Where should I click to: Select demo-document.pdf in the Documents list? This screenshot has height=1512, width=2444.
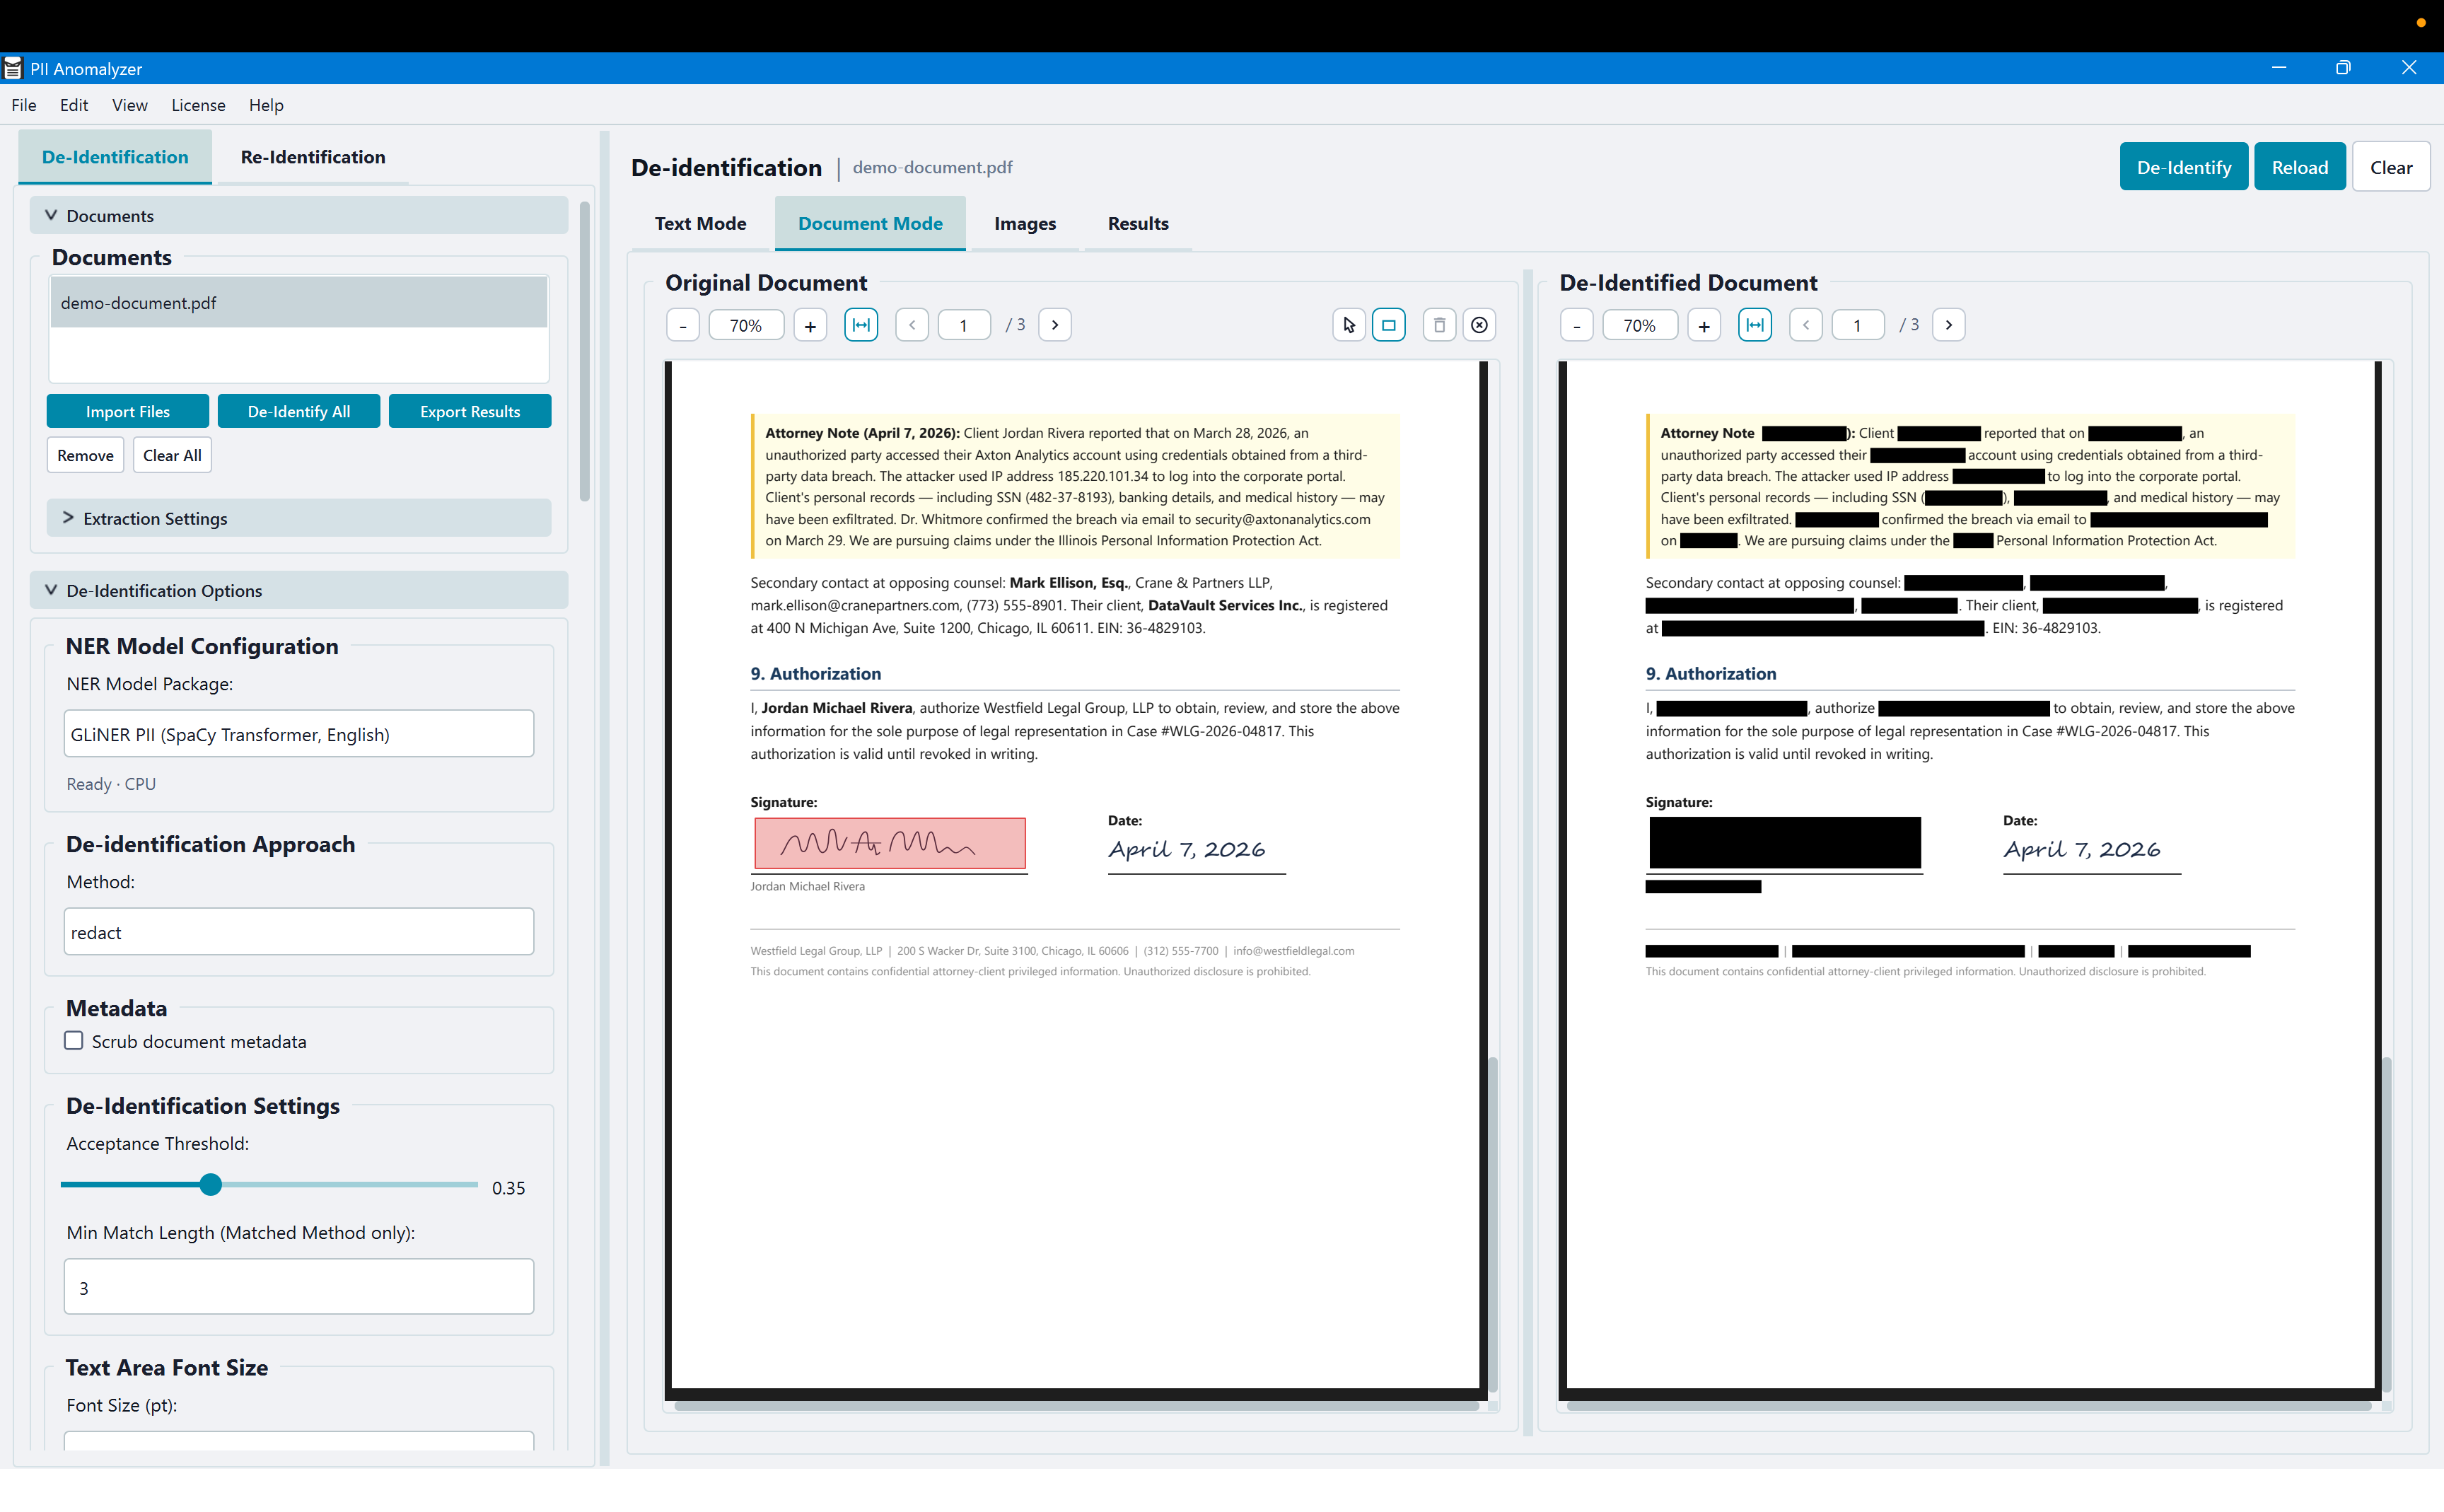coord(297,302)
